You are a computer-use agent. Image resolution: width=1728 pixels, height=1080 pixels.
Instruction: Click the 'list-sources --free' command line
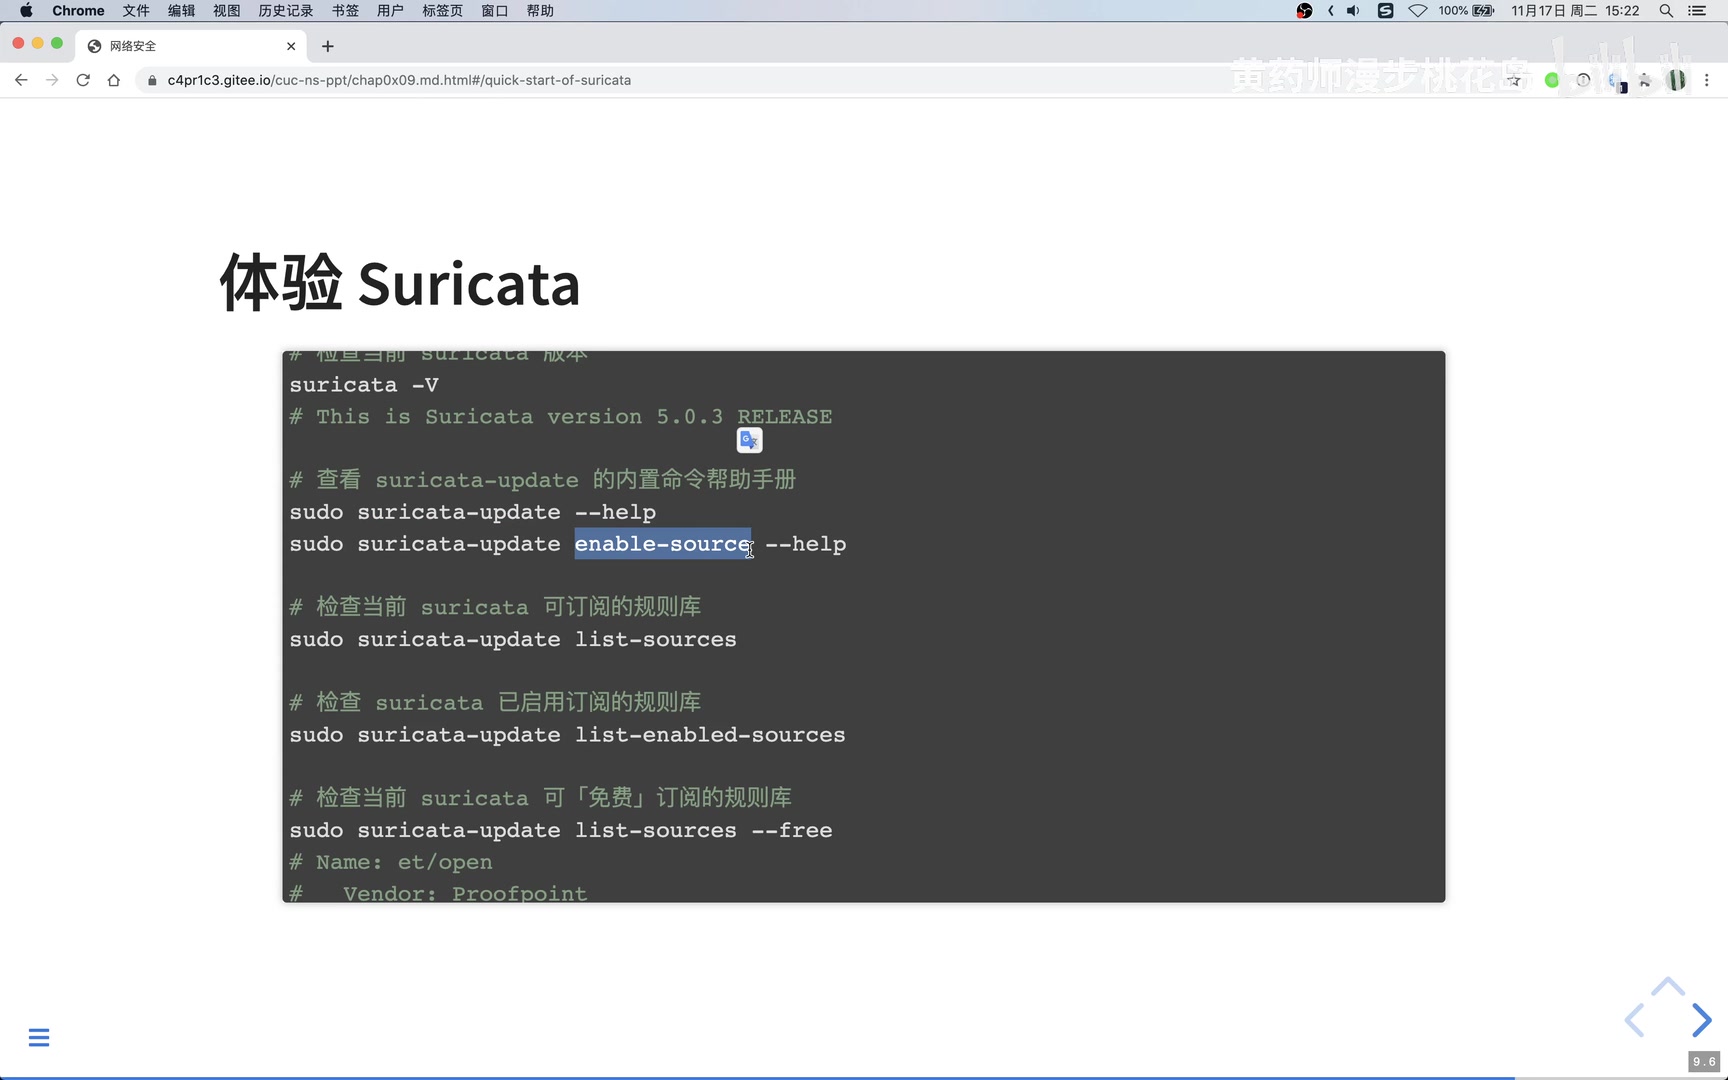[561, 830]
